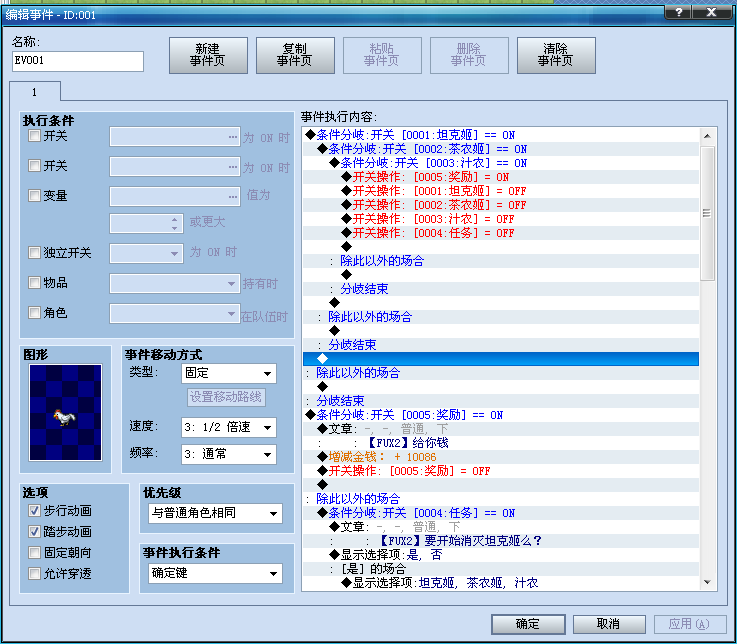Select row 显示选择项:是, 否

pos(501,555)
